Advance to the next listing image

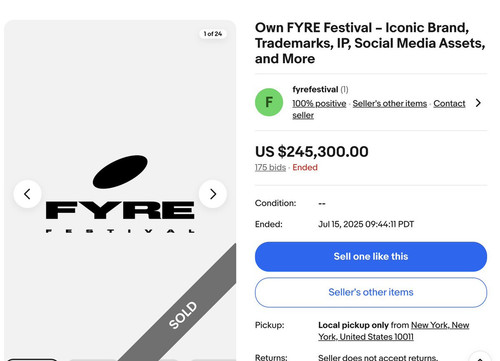[213, 194]
